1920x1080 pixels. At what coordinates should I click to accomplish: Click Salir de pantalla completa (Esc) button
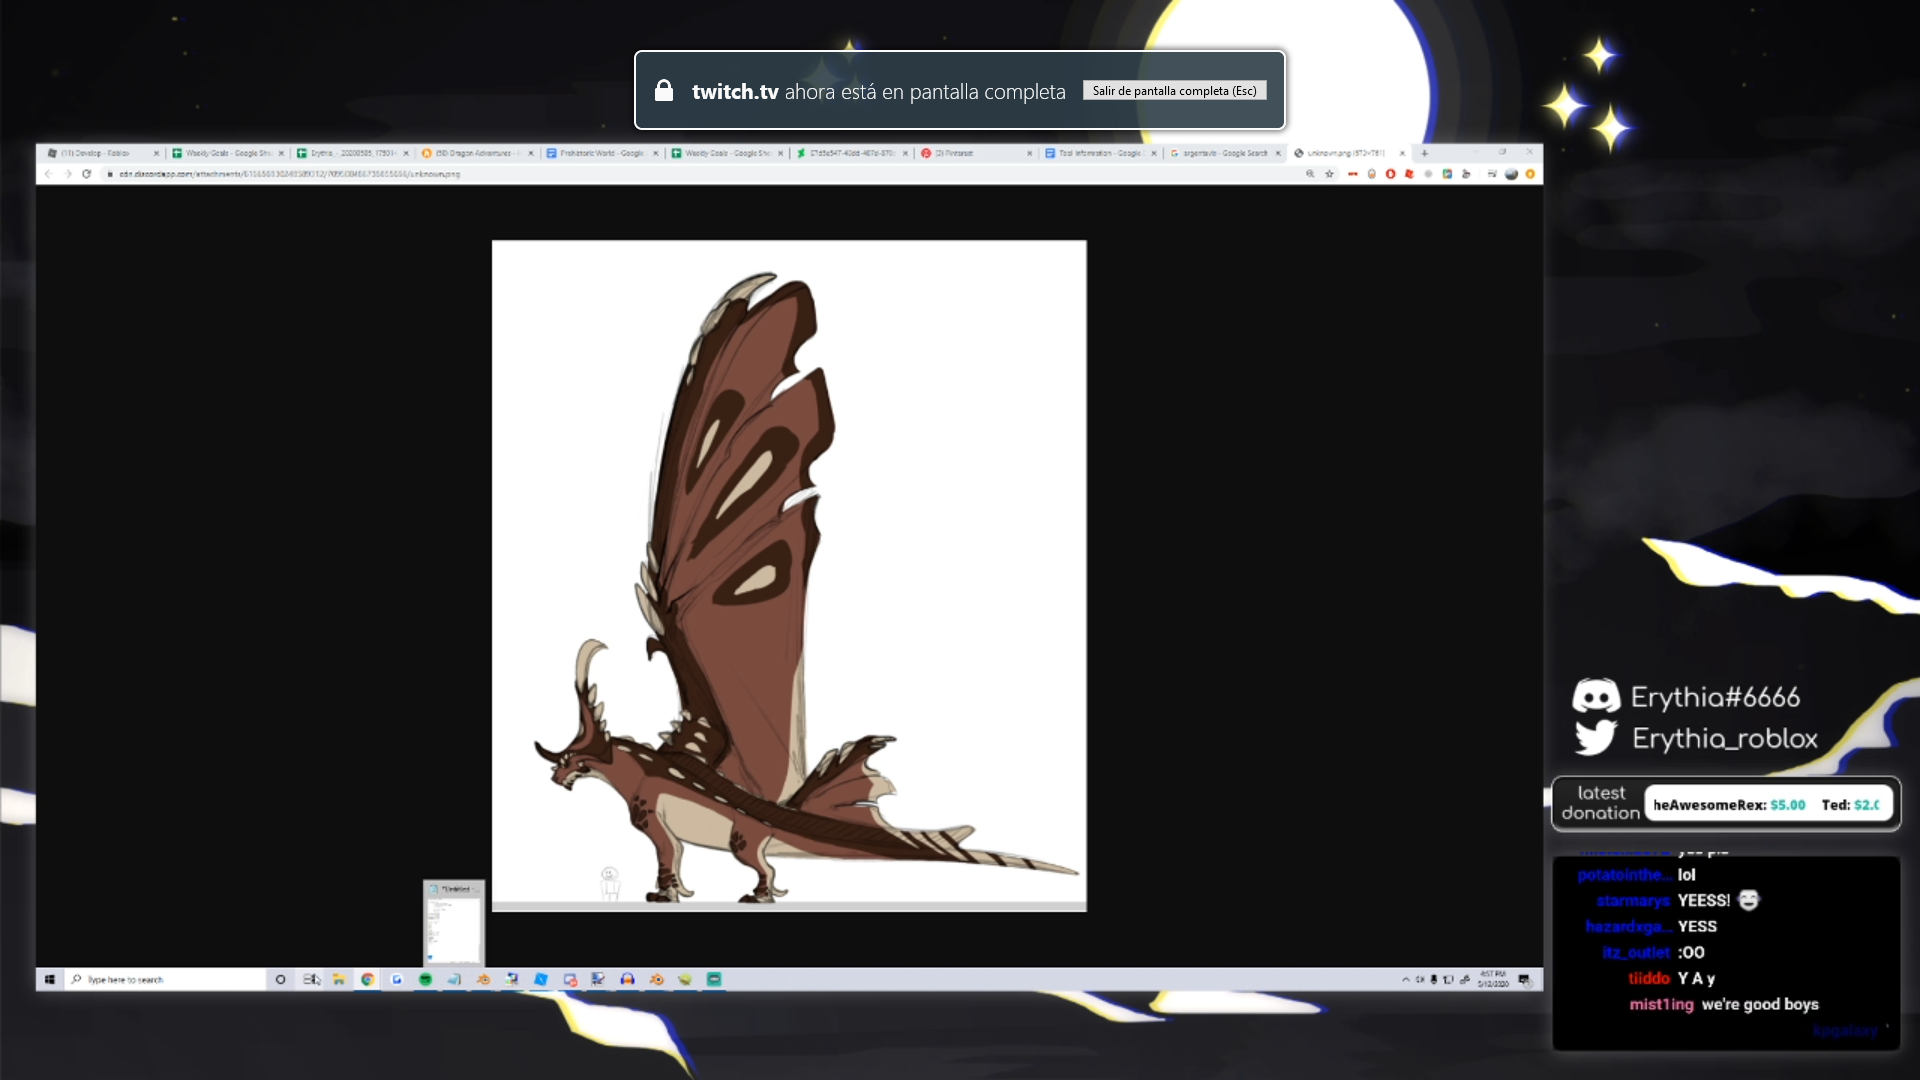coord(1174,91)
